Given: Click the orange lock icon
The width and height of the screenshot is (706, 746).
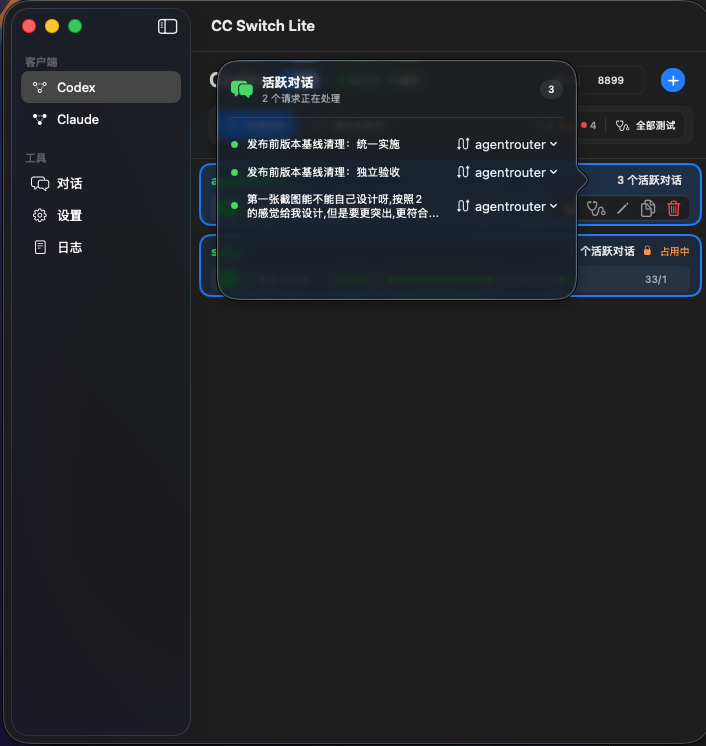Looking at the screenshot, I should click(x=647, y=251).
